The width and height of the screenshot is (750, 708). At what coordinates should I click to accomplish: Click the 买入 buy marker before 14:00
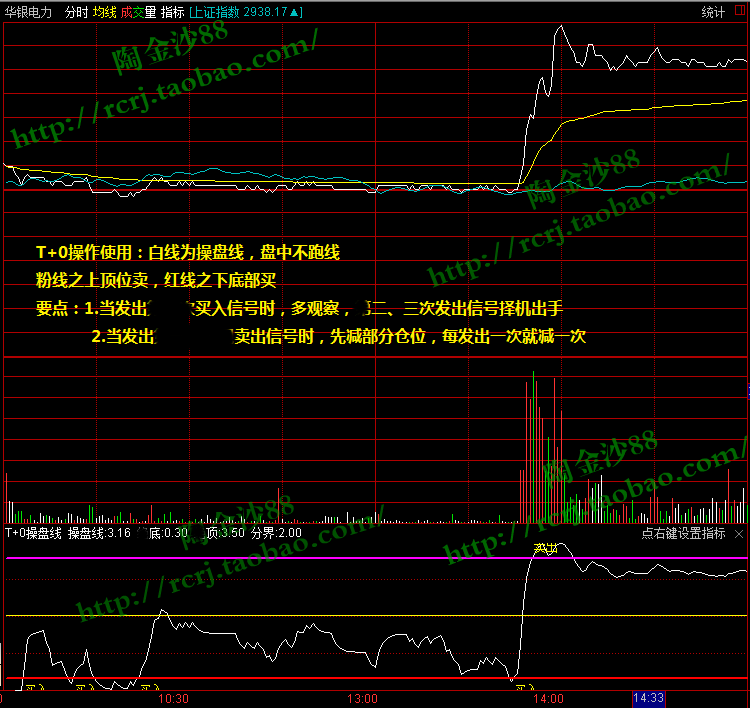point(521,686)
